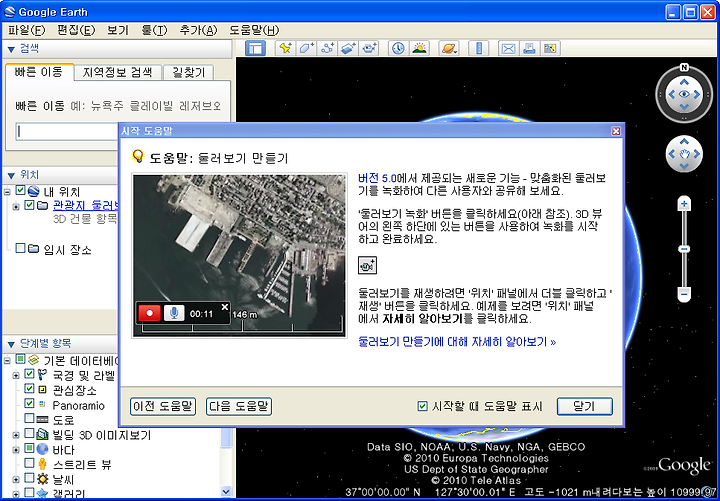
Task: Uncheck 국경 및 라벨 layer
Action: (x=29, y=374)
